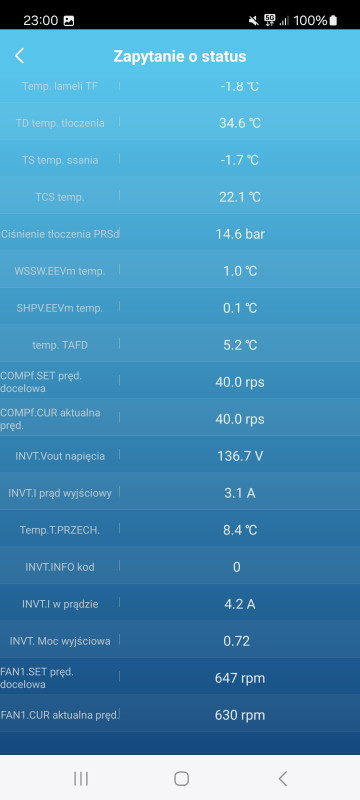Image resolution: width=360 pixels, height=800 pixels.
Task: Tap the battery icon in the status bar
Action: click(333, 20)
